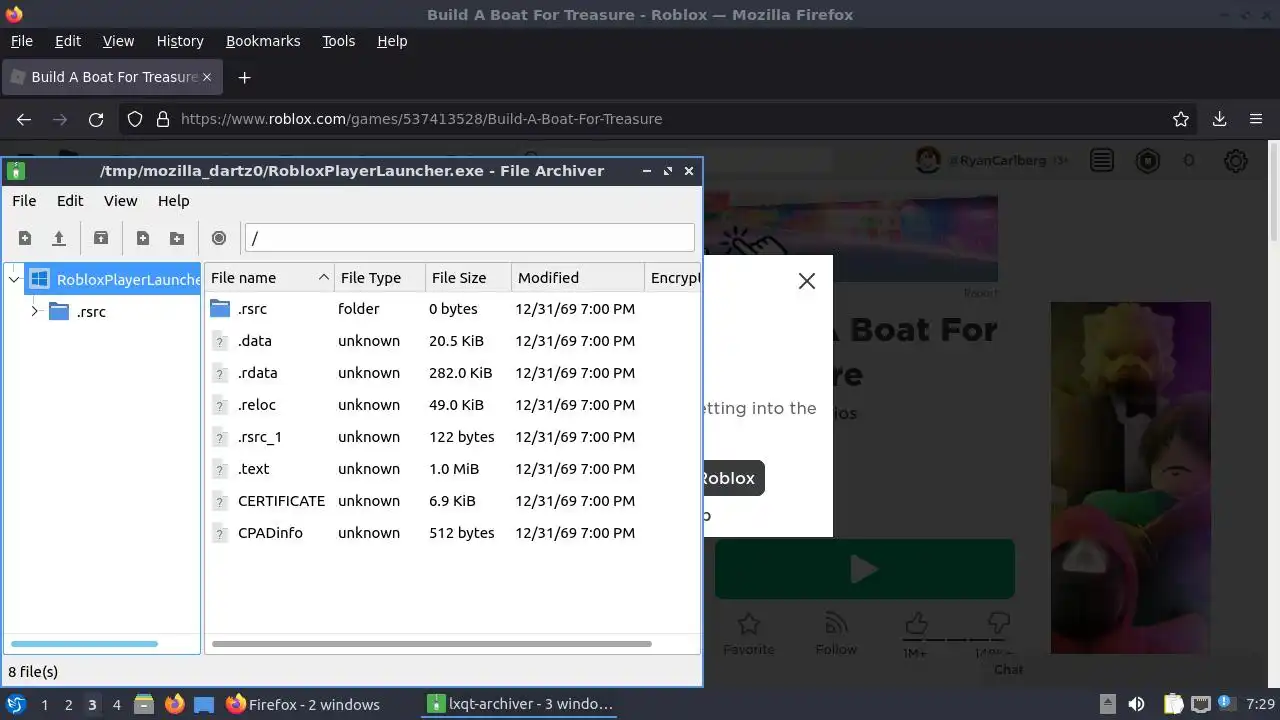The width and height of the screenshot is (1280, 720).
Task: Expand the .rsrc folder tree node
Action: 34,312
